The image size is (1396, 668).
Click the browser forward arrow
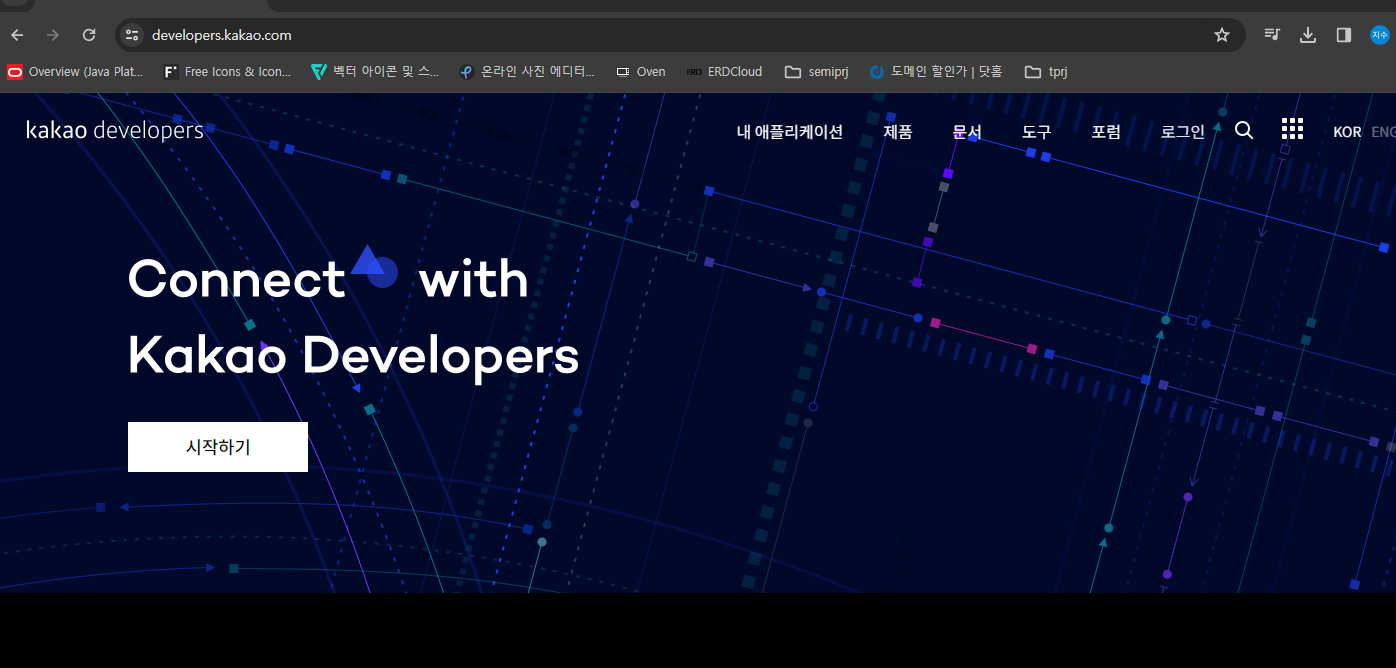click(53, 35)
